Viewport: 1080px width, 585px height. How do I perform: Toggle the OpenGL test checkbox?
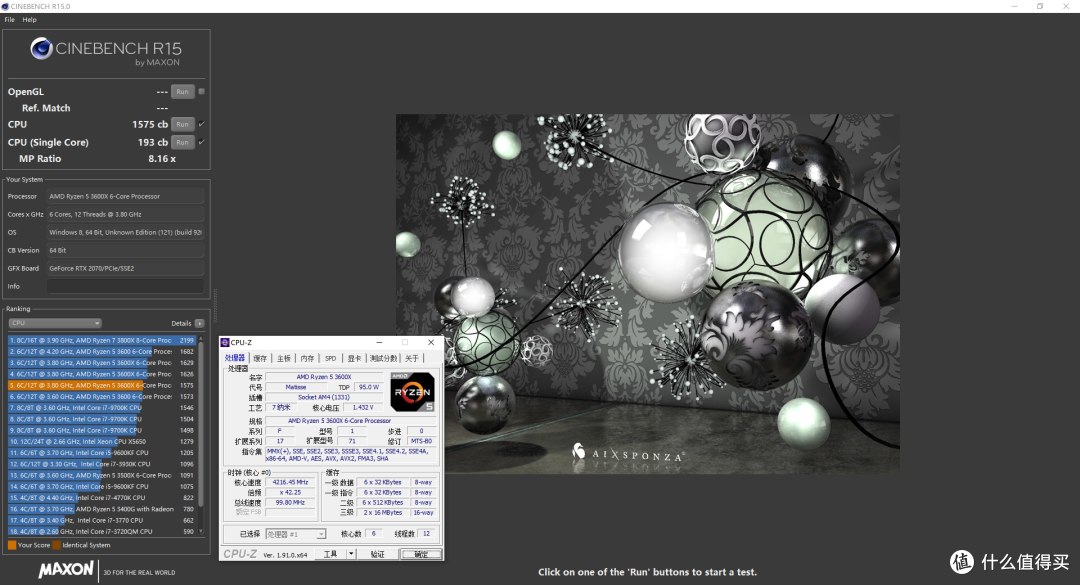click(x=202, y=91)
